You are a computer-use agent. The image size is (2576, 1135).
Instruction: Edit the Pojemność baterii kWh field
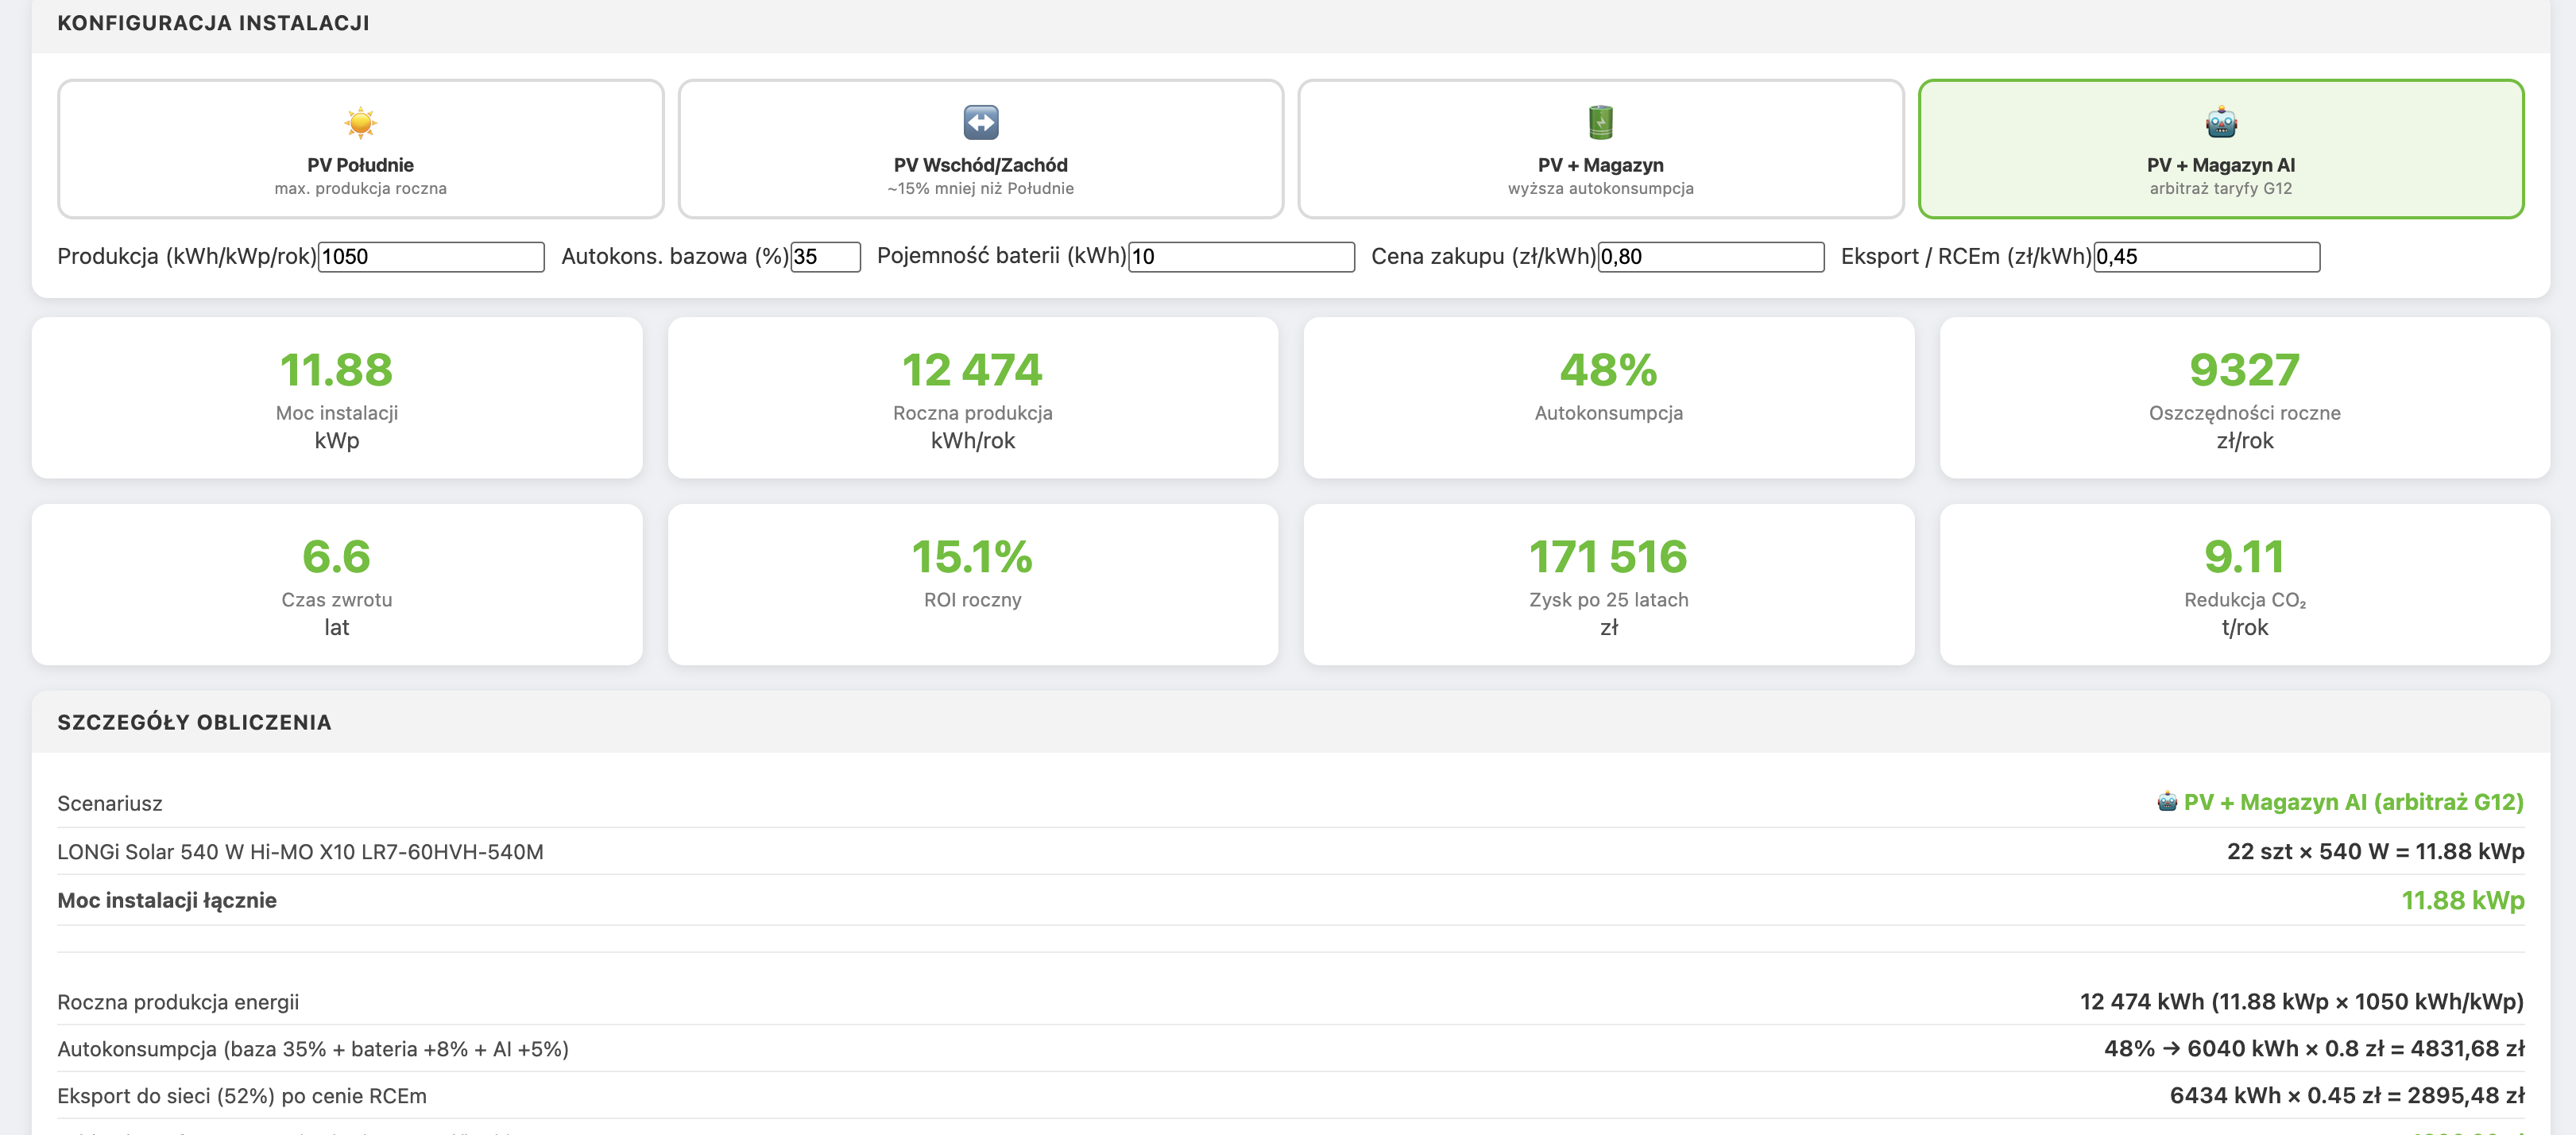click(x=1241, y=257)
